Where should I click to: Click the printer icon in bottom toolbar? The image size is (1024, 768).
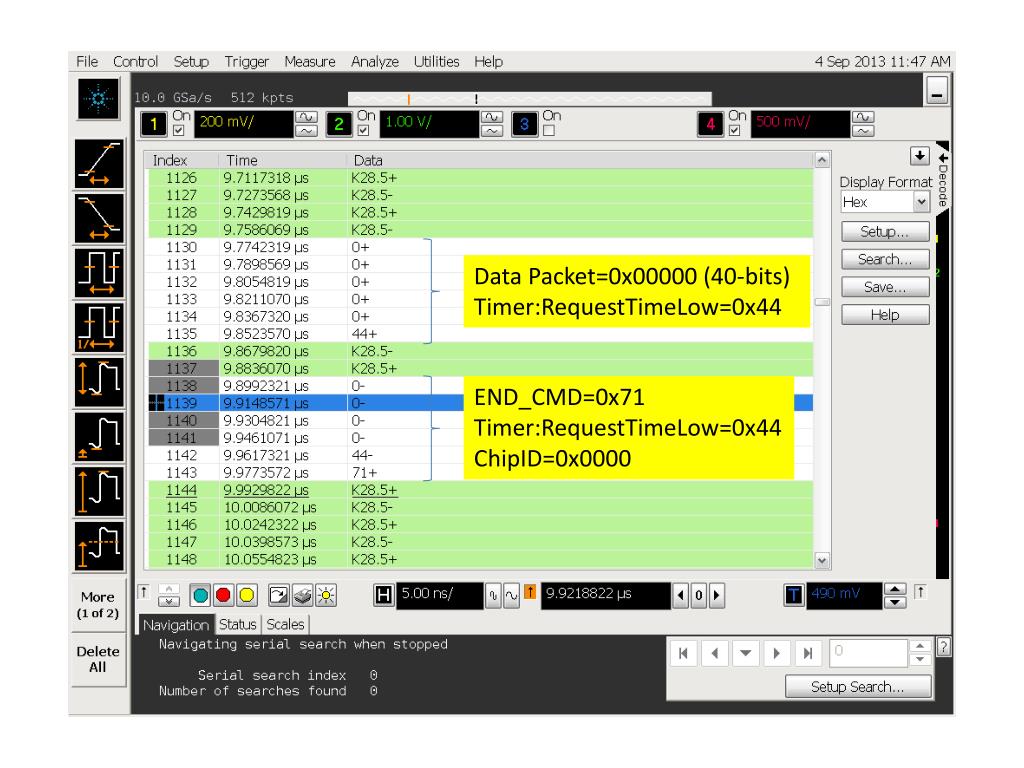tap(302, 595)
